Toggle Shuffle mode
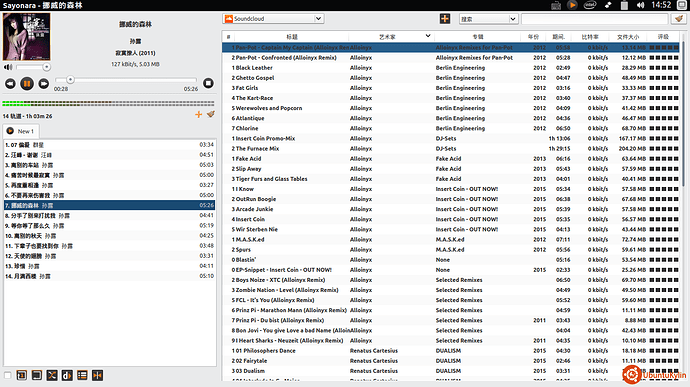The width and height of the screenshot is (690, 387). (52, 375)
